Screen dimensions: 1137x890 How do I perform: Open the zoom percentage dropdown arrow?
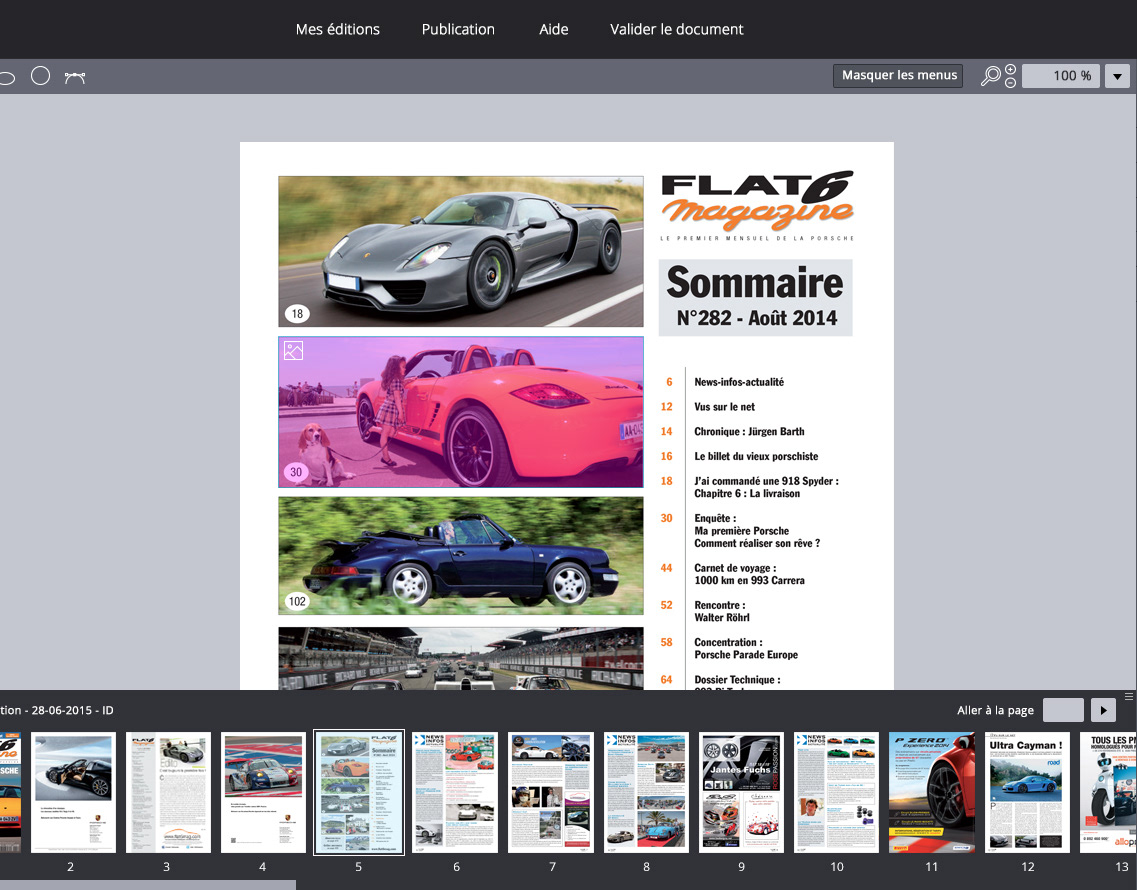click(1117, 76)
